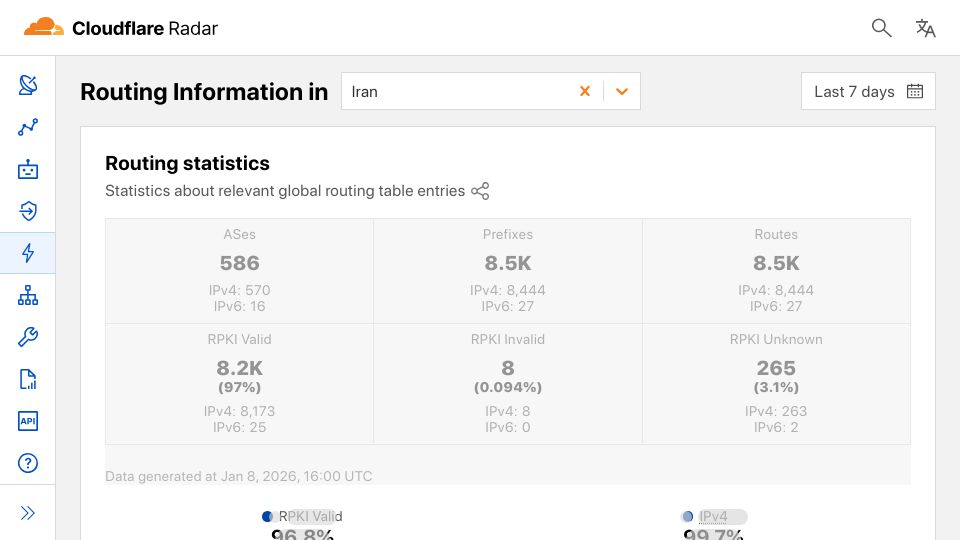
Task: Expand the location dropdown arrow
Action: [x=622, y=91]
